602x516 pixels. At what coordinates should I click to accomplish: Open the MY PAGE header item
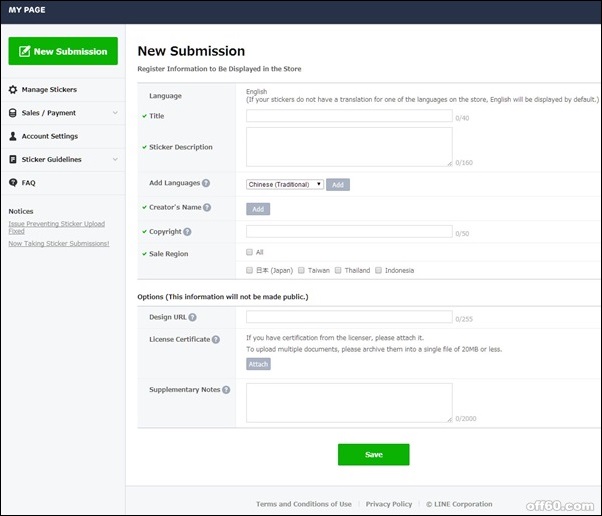[29, 11]
